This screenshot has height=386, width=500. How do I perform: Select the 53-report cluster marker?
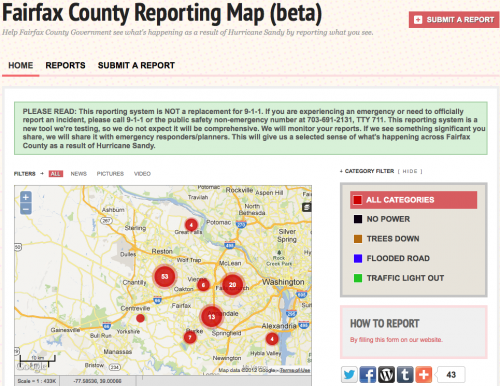[165, 276]
